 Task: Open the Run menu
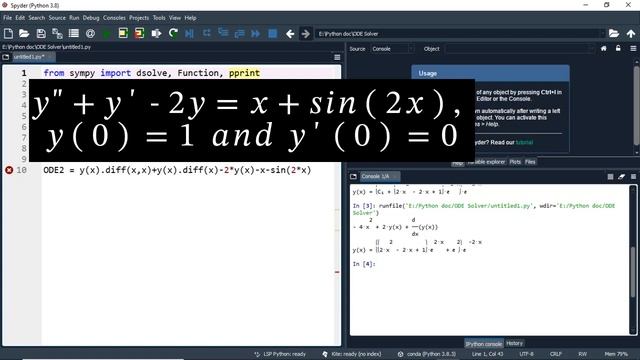[x=74, y=18]
